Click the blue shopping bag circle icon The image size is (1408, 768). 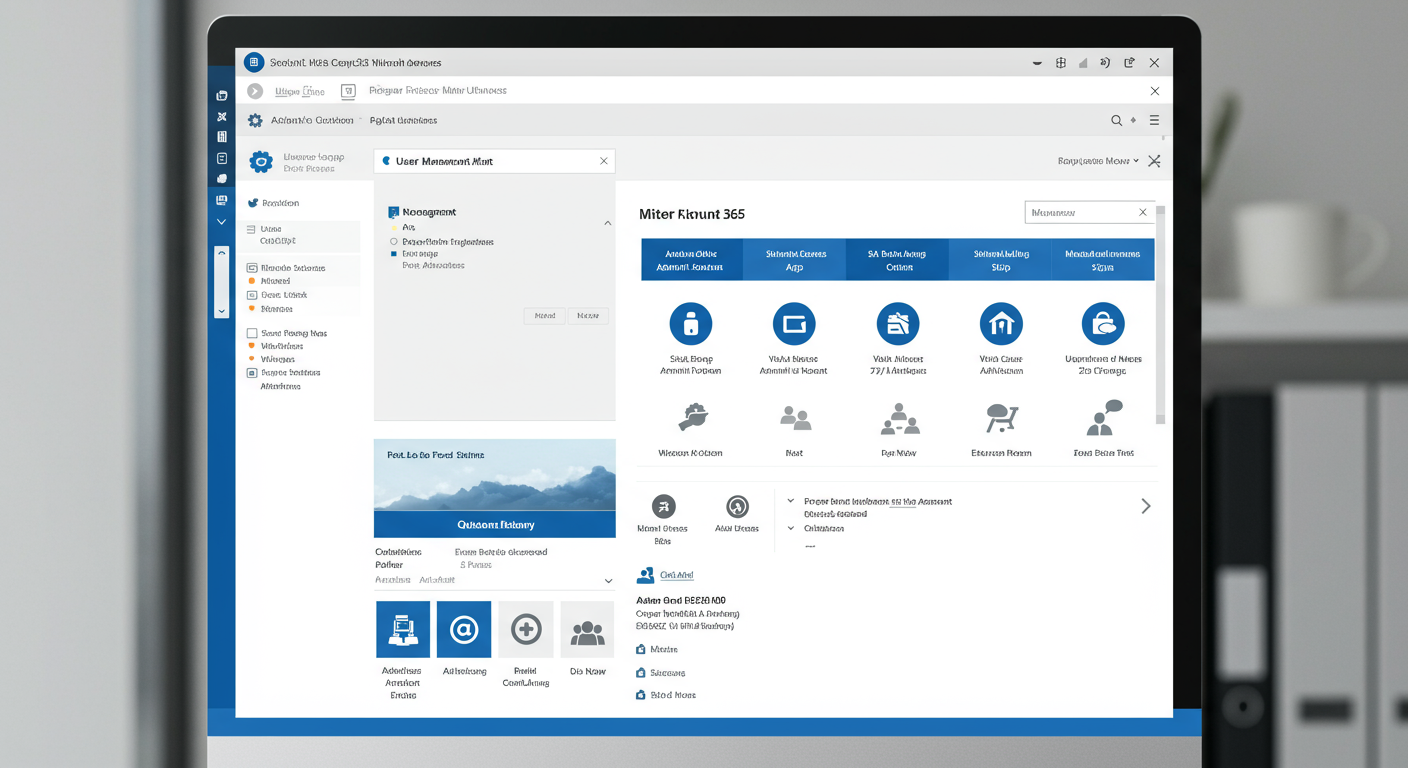(x=1103, y=324)
